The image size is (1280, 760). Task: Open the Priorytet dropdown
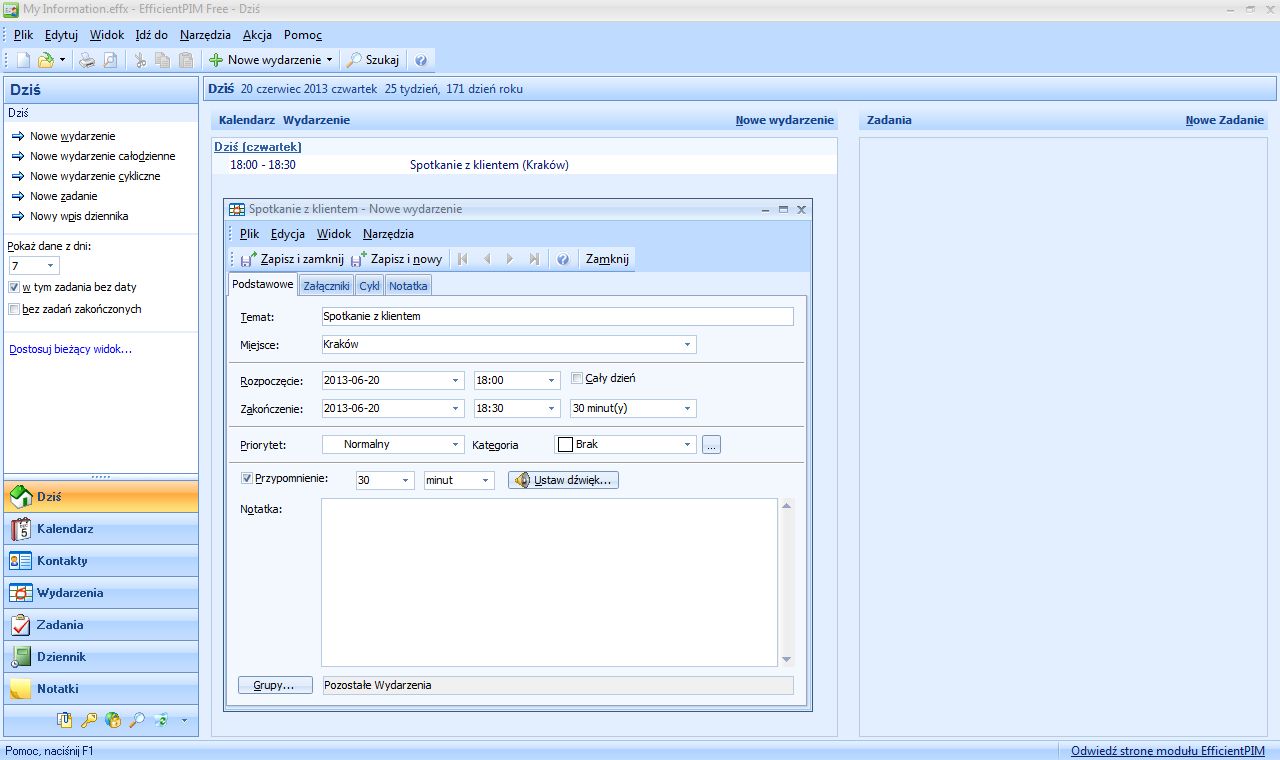point(455,444)
